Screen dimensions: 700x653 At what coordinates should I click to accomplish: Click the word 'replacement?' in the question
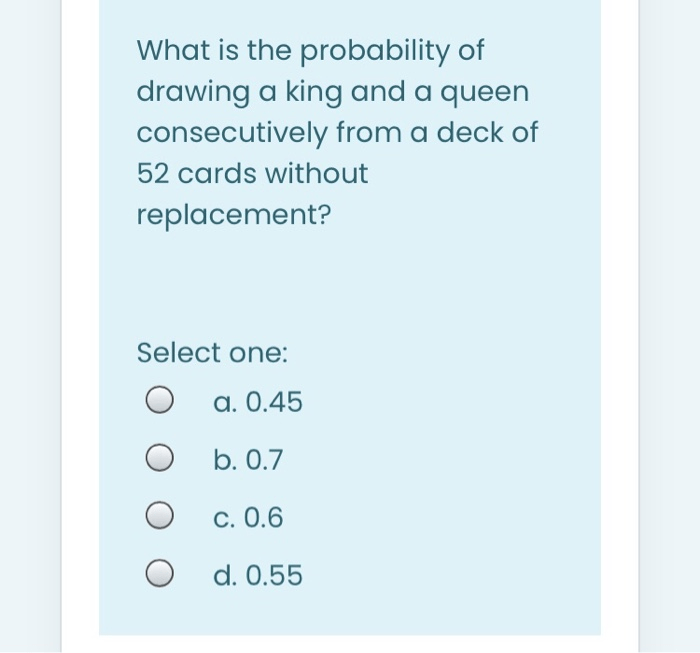(234, 215)
